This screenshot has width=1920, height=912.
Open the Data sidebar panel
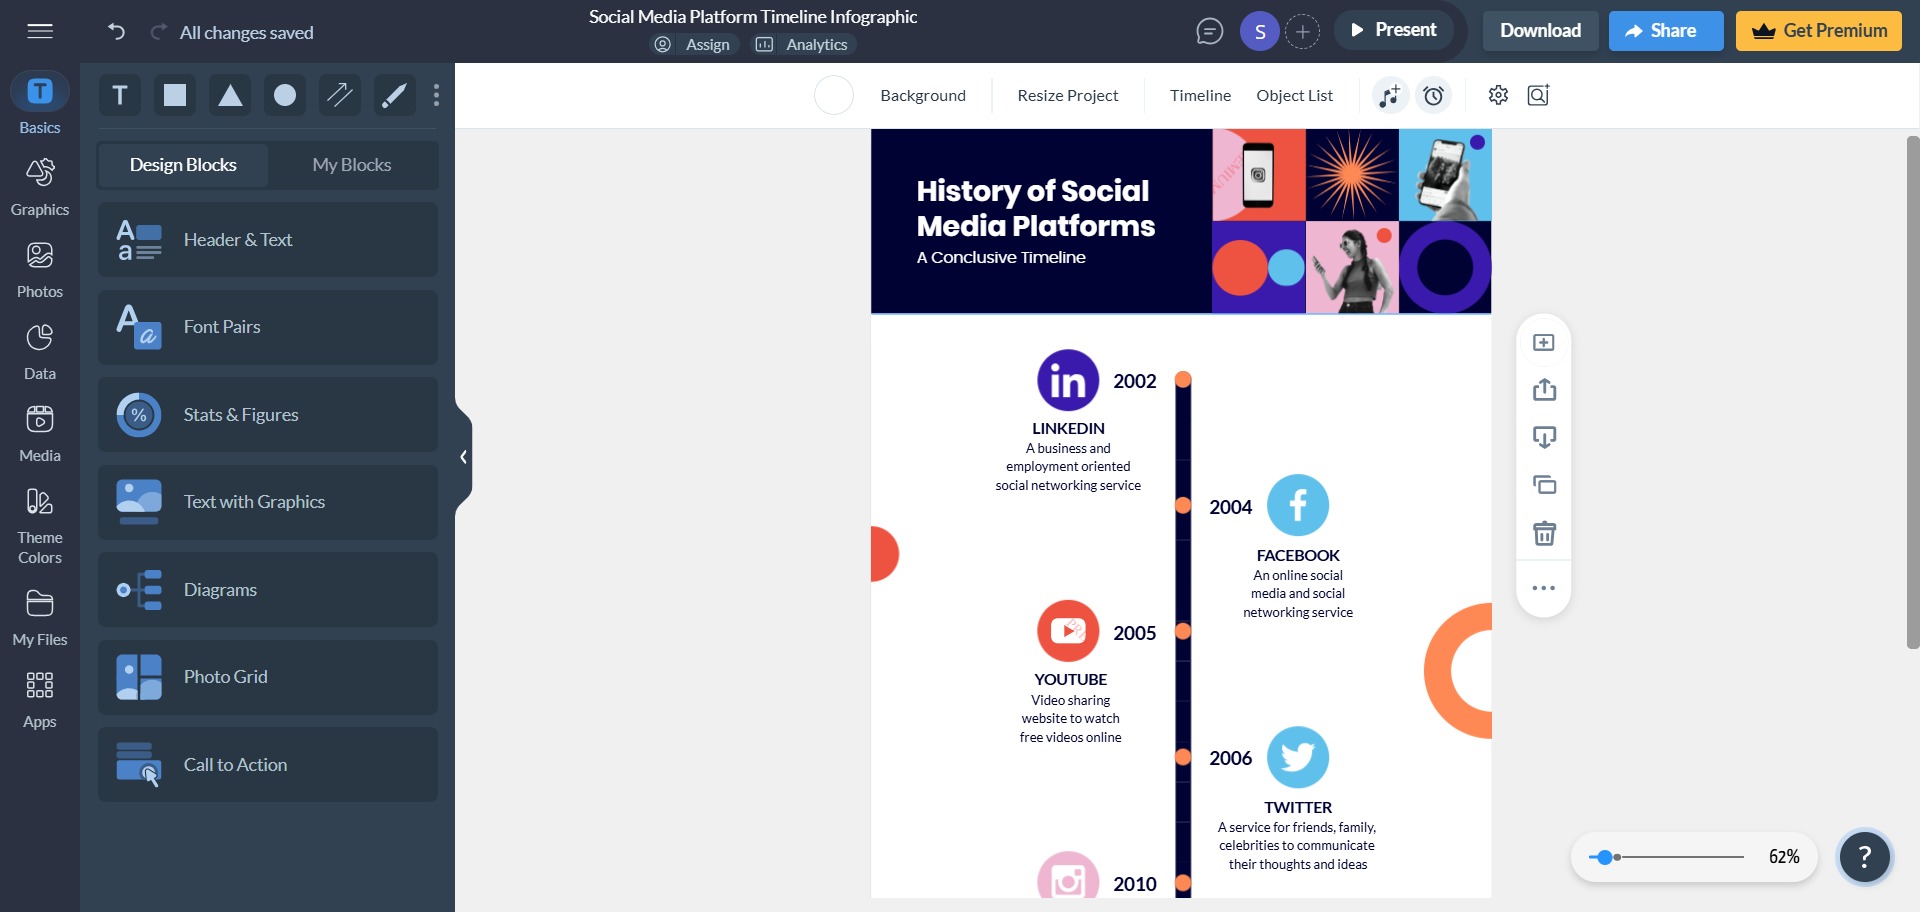click(40, 351)
